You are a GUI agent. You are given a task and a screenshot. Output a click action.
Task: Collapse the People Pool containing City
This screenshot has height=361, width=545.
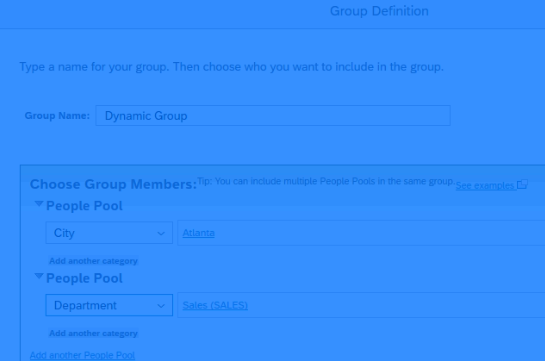pos(39,204)
